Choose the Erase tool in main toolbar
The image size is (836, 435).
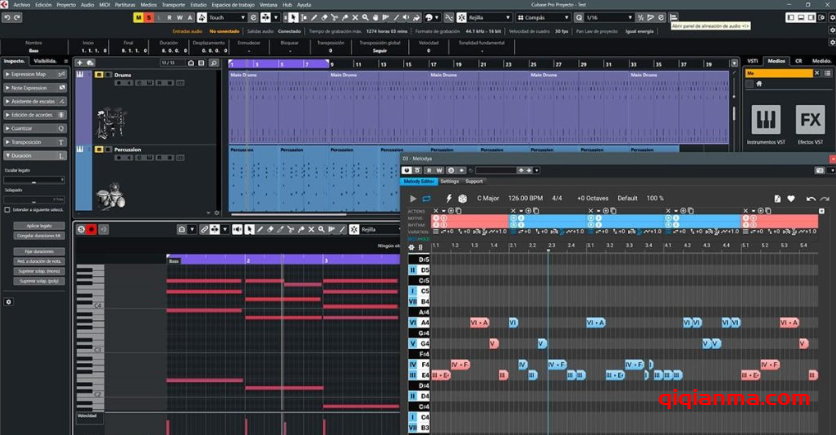pos(324,18)
